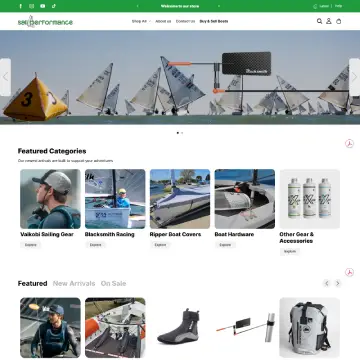The image size is (360, 360).
Task: Click the Featured Categories heading
Action: click(52, 151)
